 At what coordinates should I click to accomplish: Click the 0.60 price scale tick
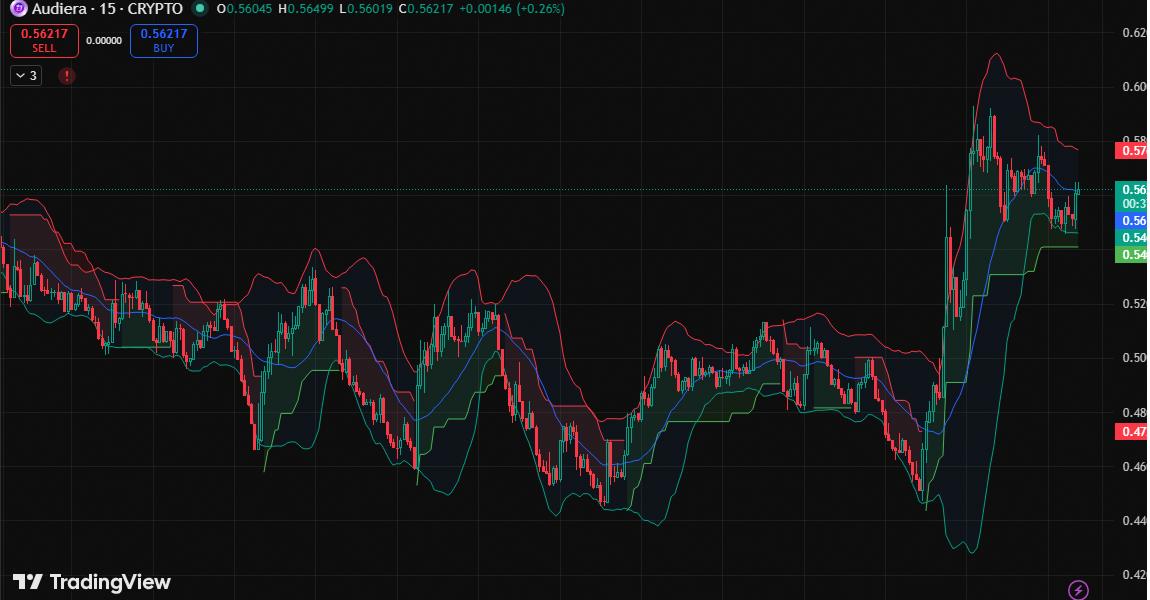1132,87
